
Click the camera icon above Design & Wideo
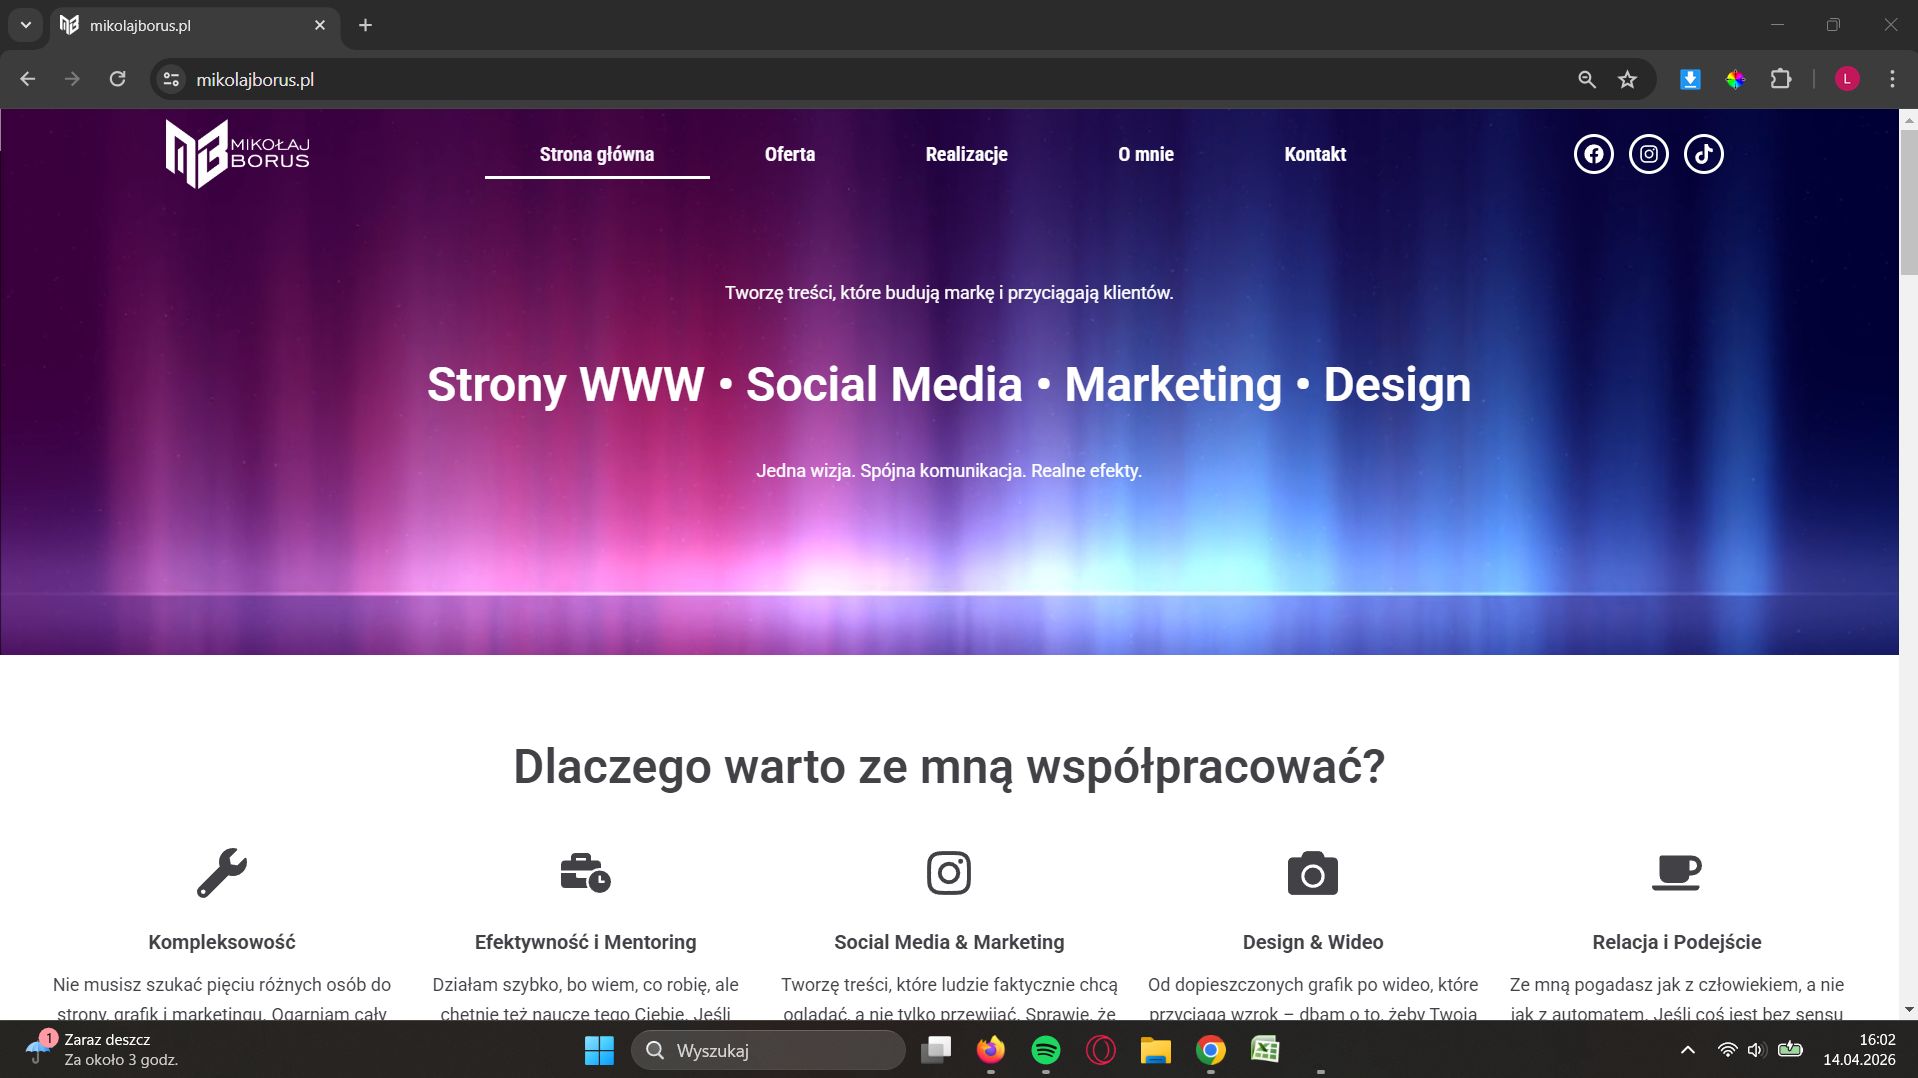tap(1312, 873)
